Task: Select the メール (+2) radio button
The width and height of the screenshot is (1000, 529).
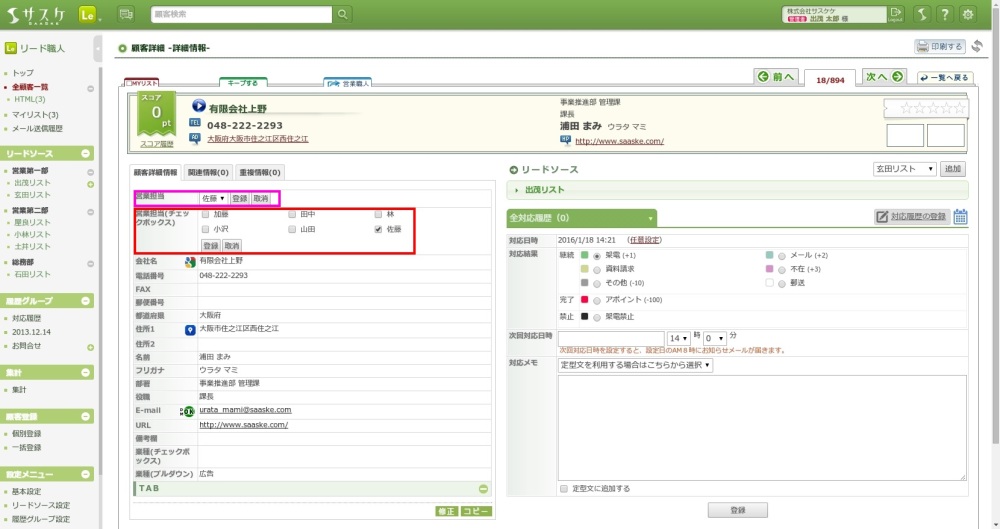Action: pos(781,255)
